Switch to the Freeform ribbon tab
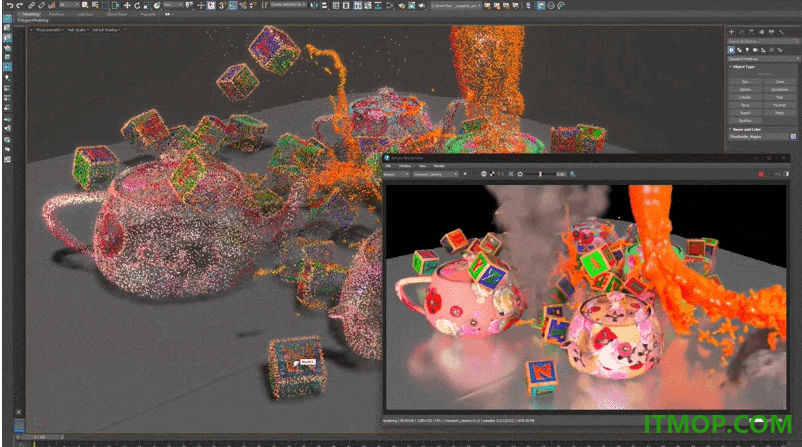The image size is (802, 447). tap(56, 14)
